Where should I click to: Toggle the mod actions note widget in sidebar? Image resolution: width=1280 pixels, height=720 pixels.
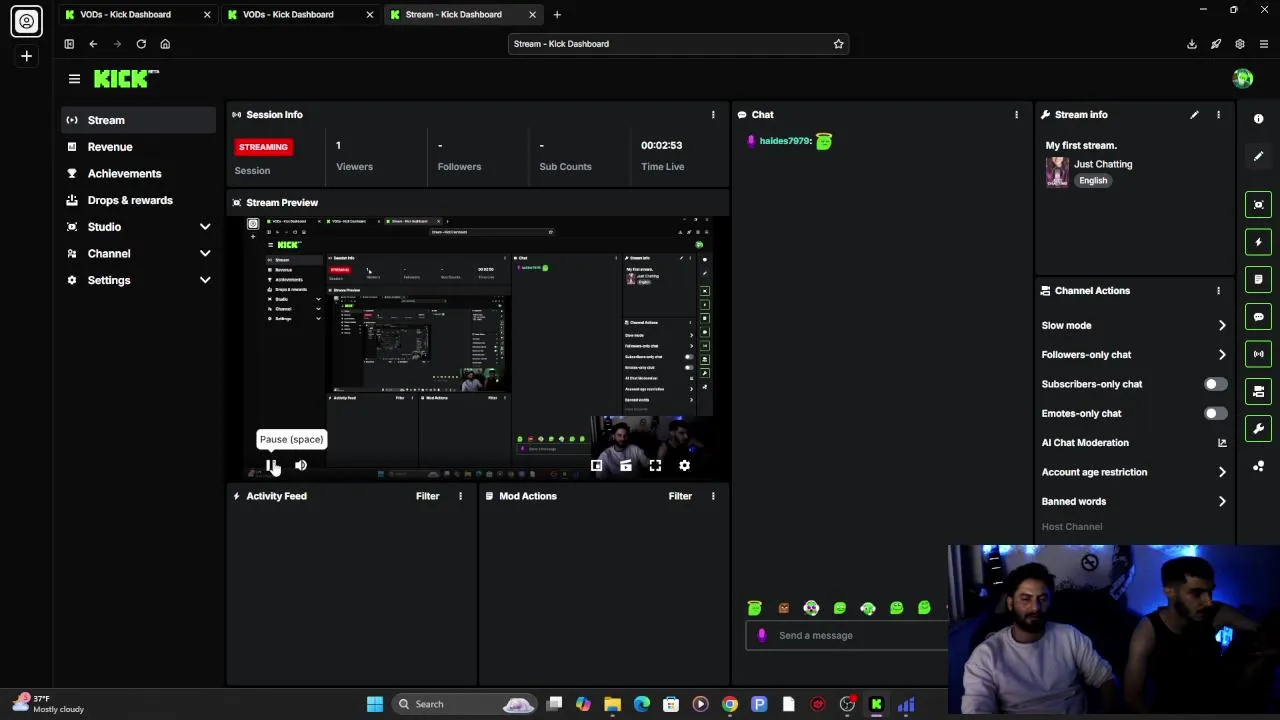click(x=1259, y=279)
